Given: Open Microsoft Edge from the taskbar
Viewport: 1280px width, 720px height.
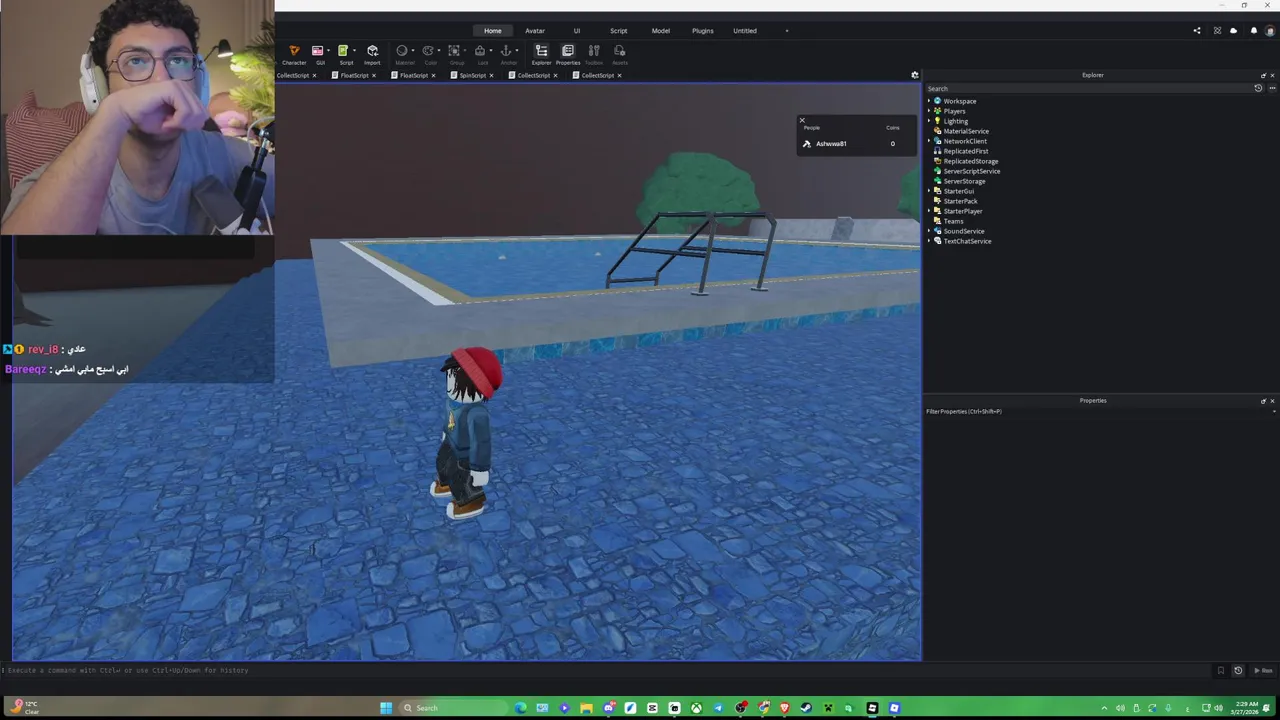Looking at the screenshot, I should tap(520, 708).
